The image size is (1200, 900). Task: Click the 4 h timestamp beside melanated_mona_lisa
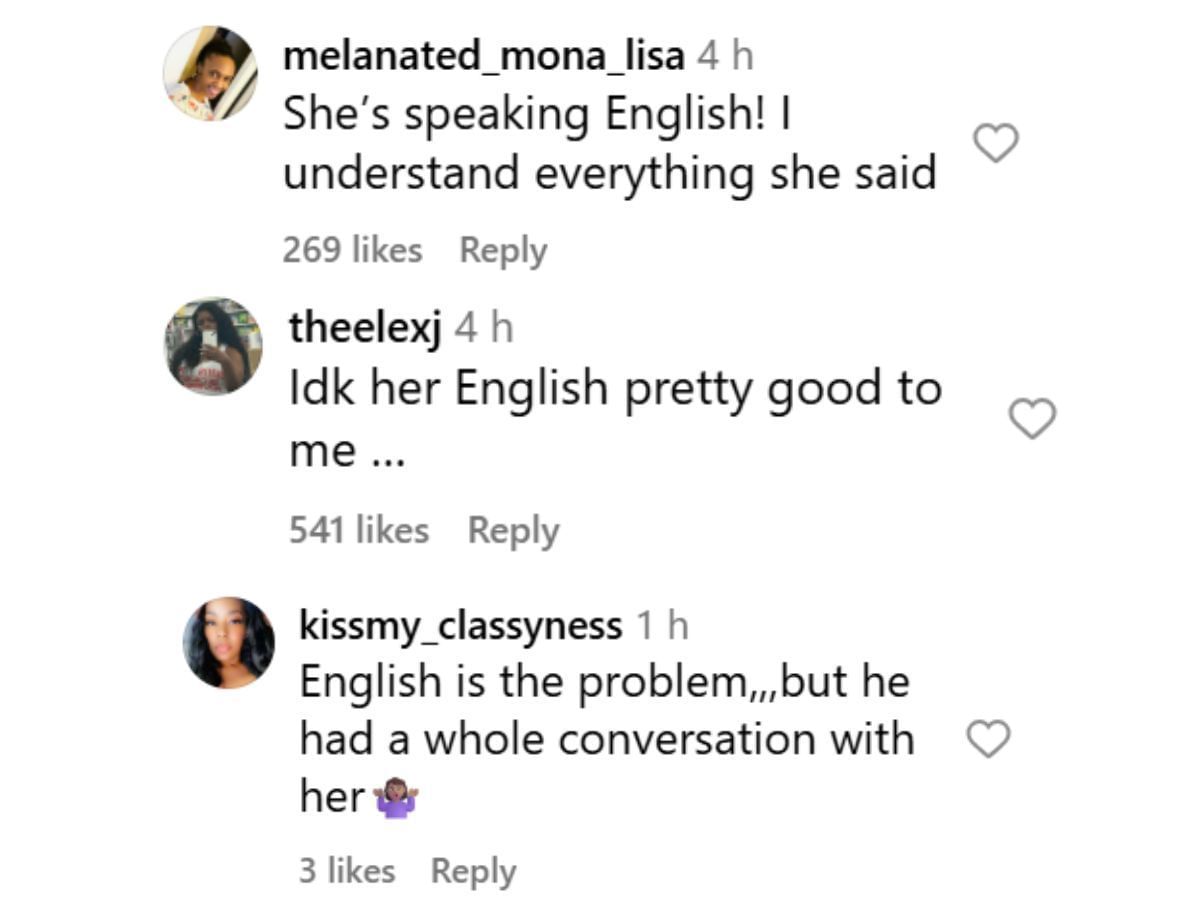point(725,56)
